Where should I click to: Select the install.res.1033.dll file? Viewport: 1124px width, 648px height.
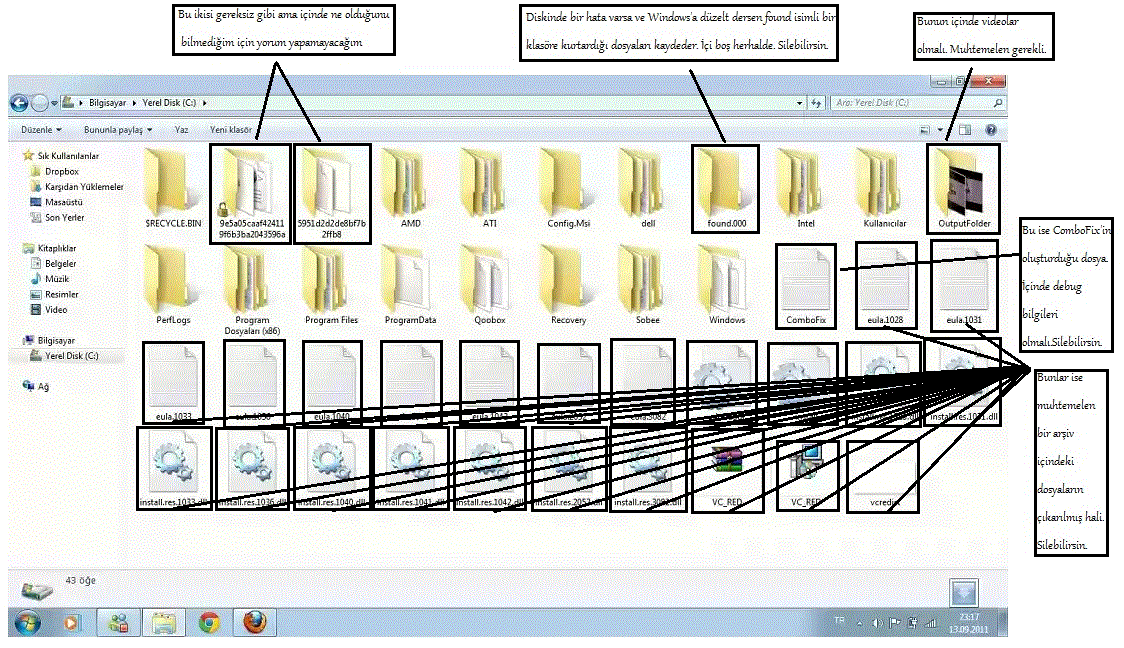174,466
